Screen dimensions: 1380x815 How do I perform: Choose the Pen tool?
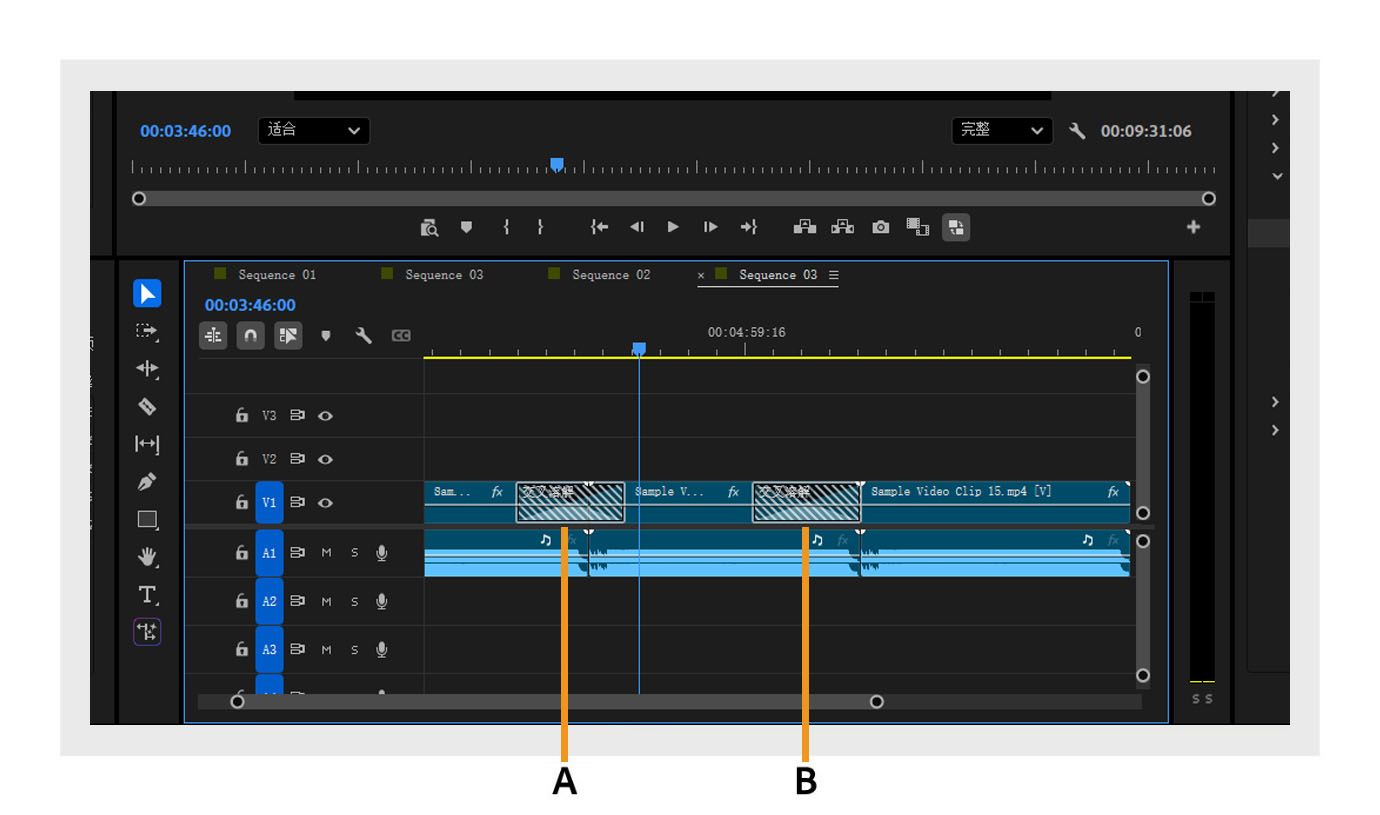tap(147, 482)
